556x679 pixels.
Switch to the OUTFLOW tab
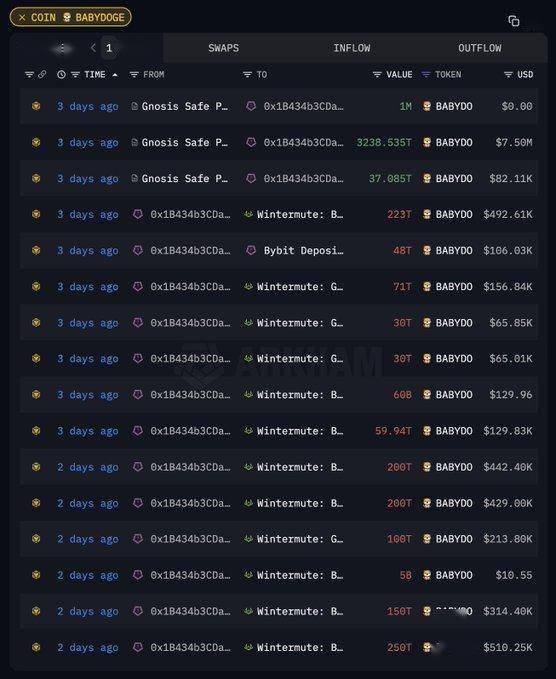point(480,48)
